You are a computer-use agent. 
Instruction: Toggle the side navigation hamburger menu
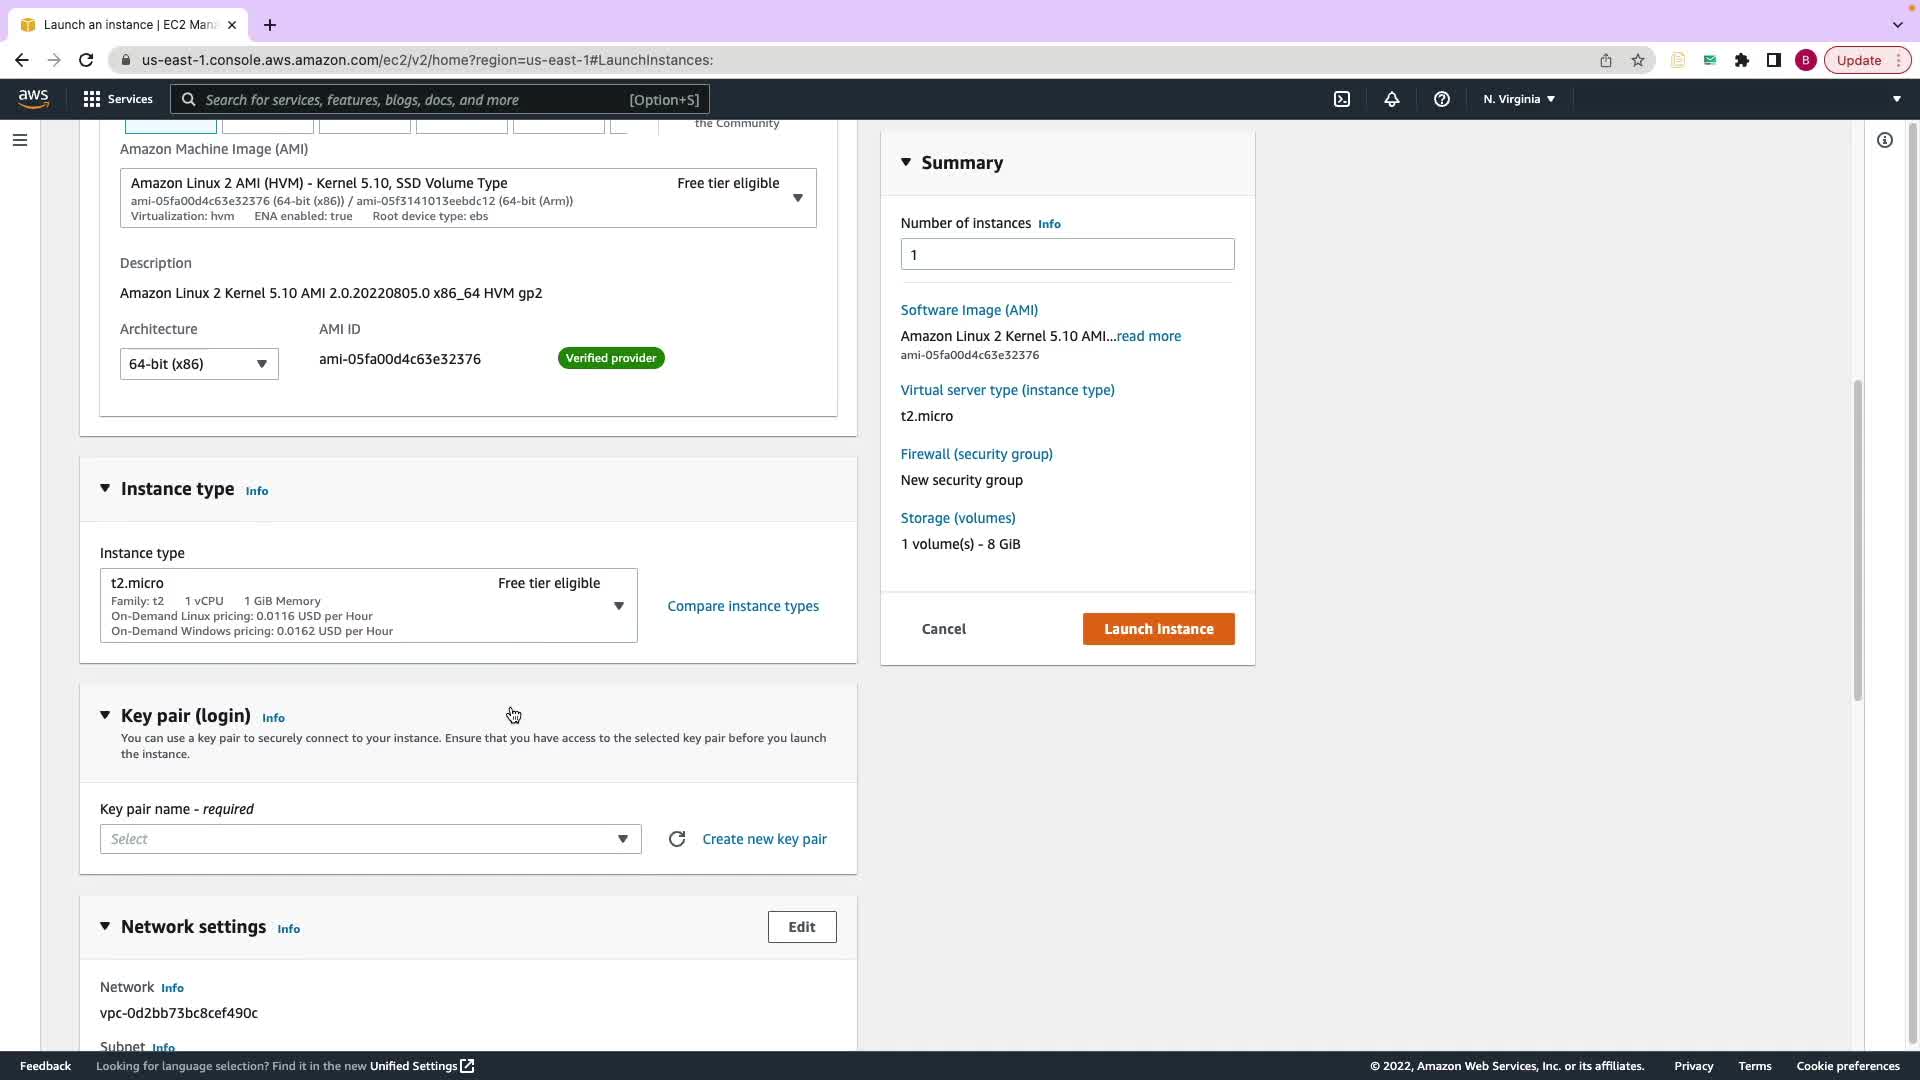20,140
